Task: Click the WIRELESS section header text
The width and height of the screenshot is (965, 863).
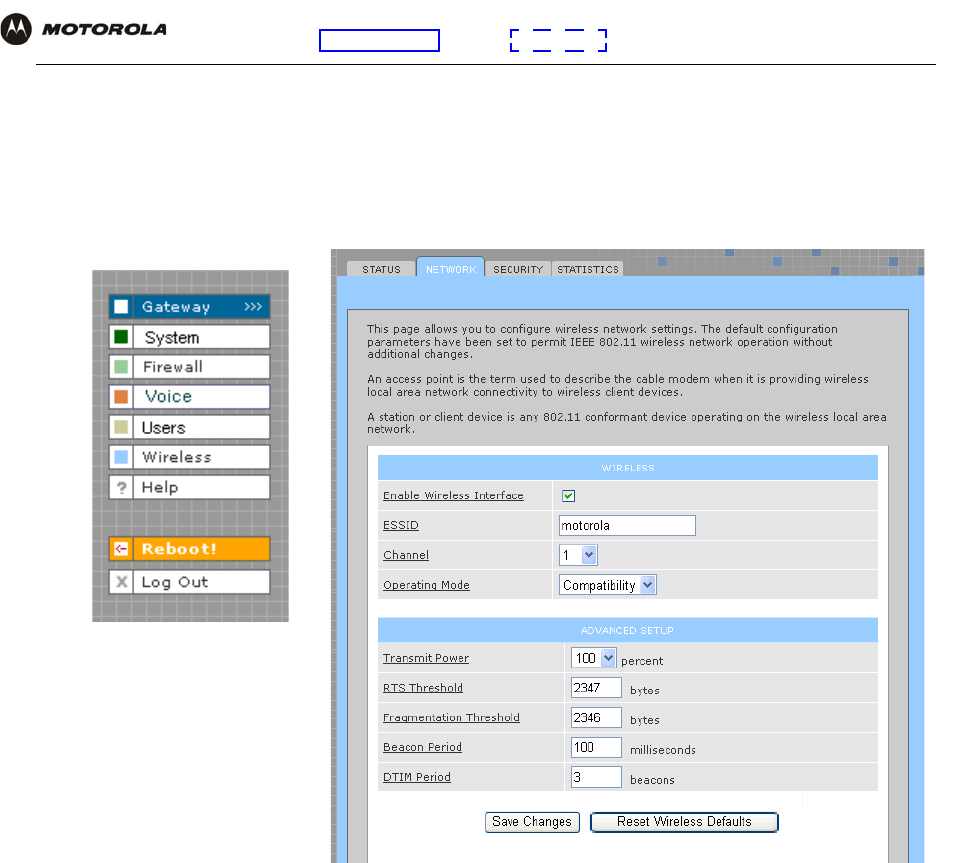Action: (x=628, y=468)
